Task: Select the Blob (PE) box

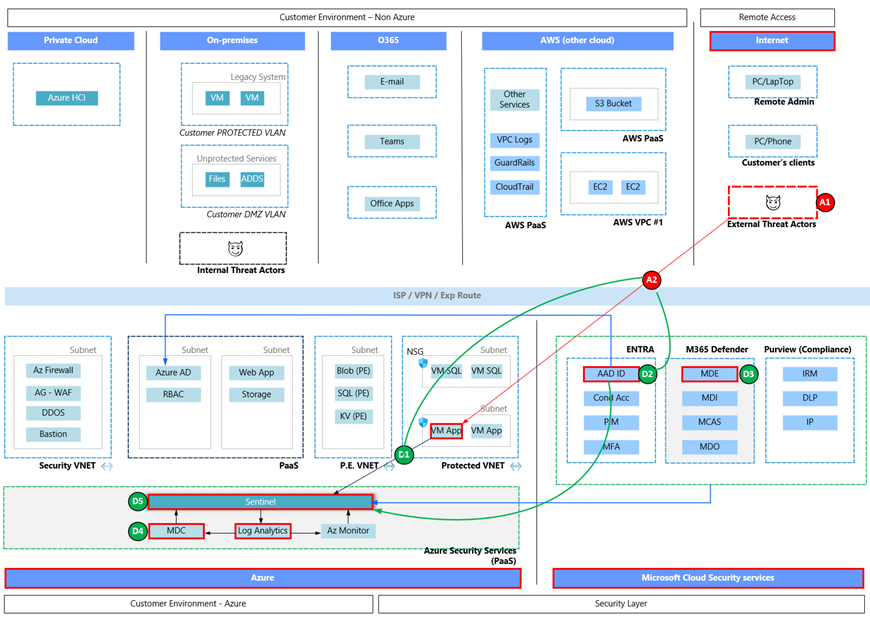Action: click(353, 371)
